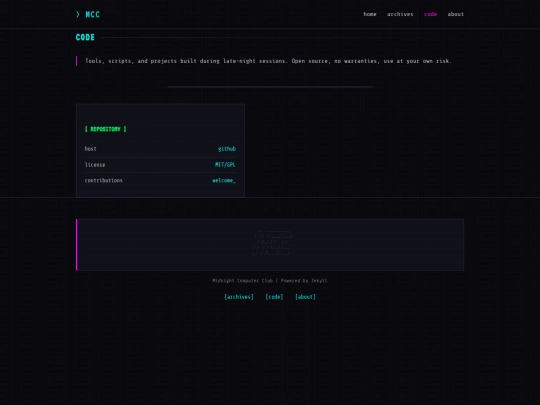This screenshot has height=405, width=540.
Task: Click the host row label
Action: [x=91, y=149]
